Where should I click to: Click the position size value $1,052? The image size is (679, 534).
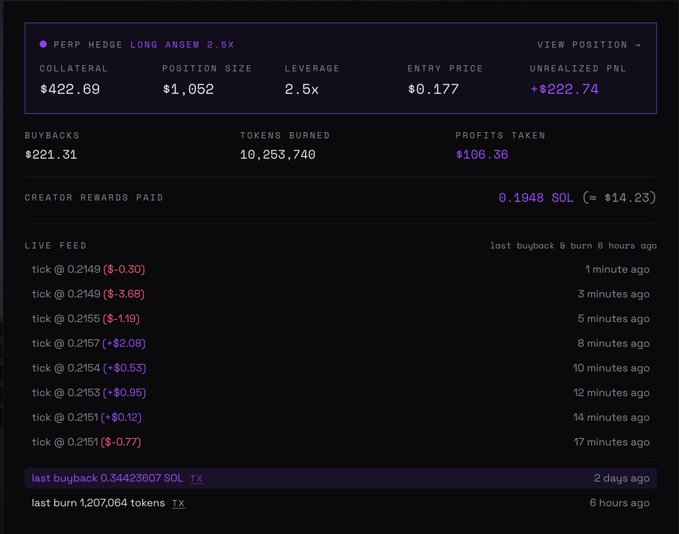(x=188, y=89)
